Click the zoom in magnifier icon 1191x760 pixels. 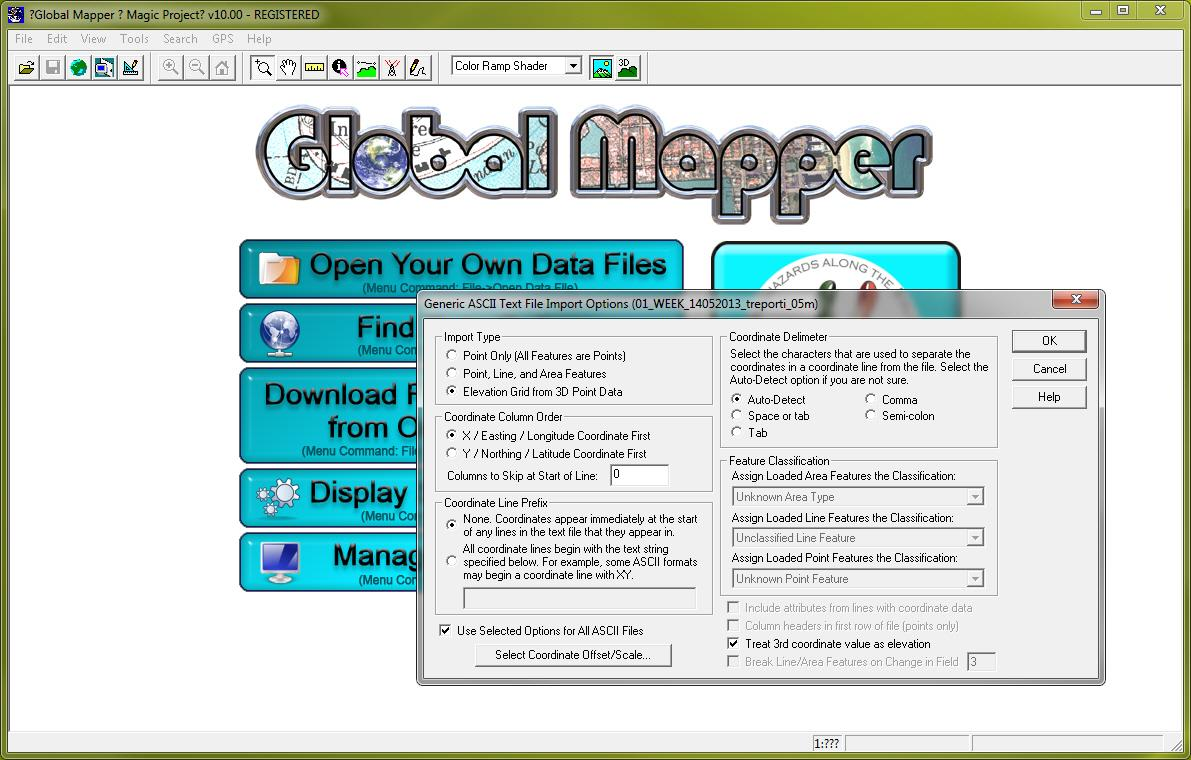[x=170, y=68]
